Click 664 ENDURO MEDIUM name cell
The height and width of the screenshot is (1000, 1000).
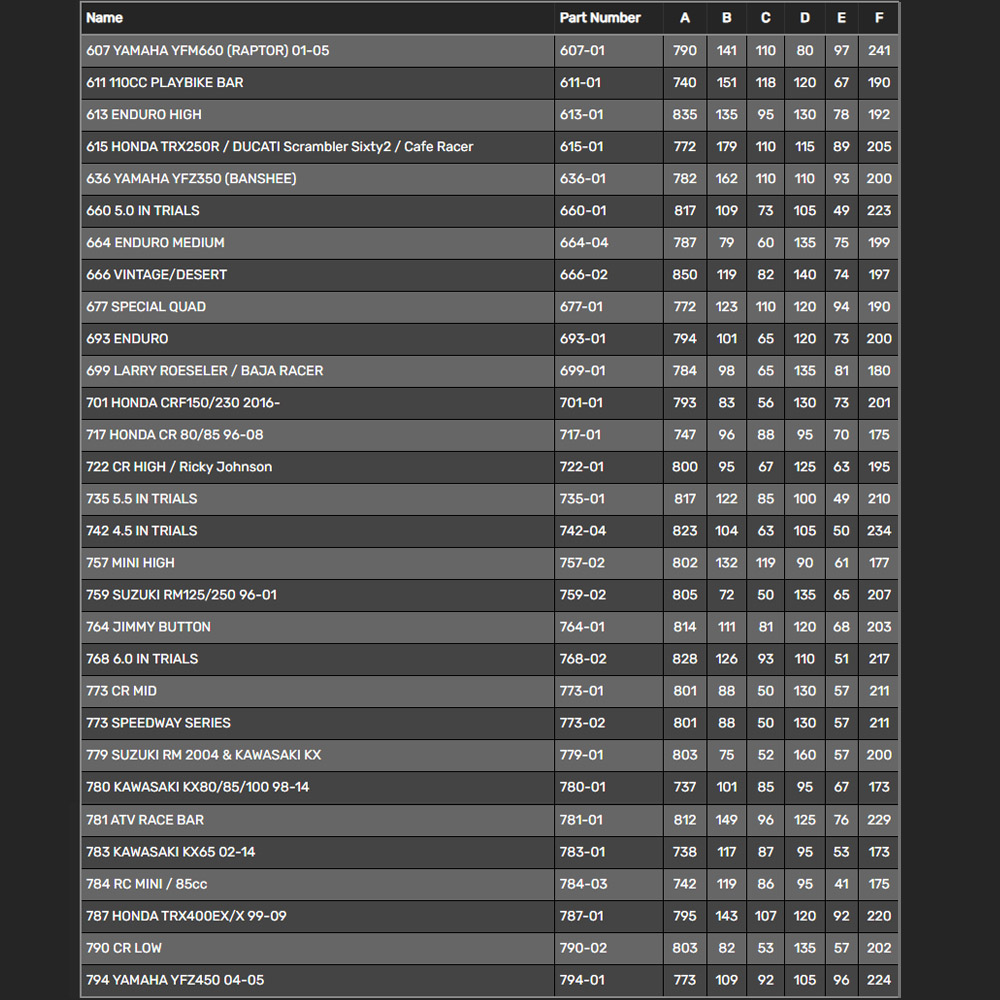pyautogui.click(x=155, y=242)
